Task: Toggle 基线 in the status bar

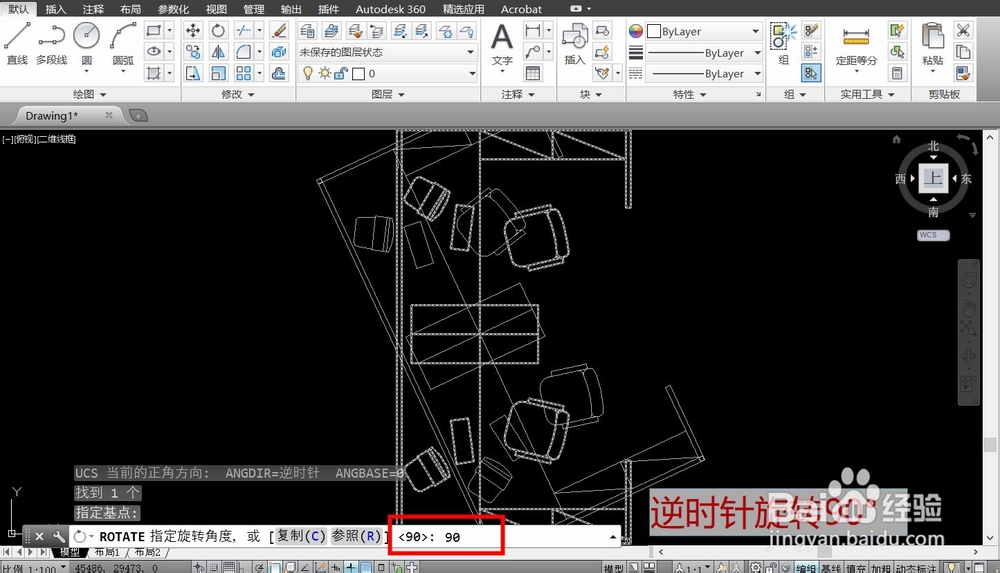Action: tap(830, 567)
